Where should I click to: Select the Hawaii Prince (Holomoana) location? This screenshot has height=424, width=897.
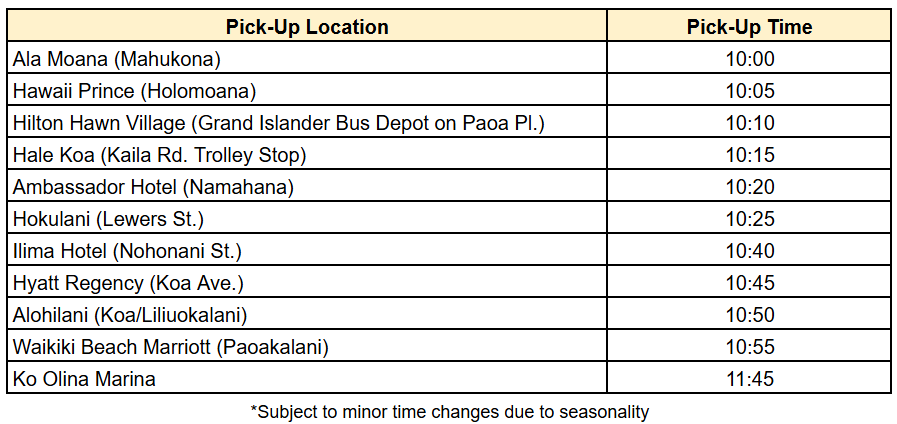point(135,91)
